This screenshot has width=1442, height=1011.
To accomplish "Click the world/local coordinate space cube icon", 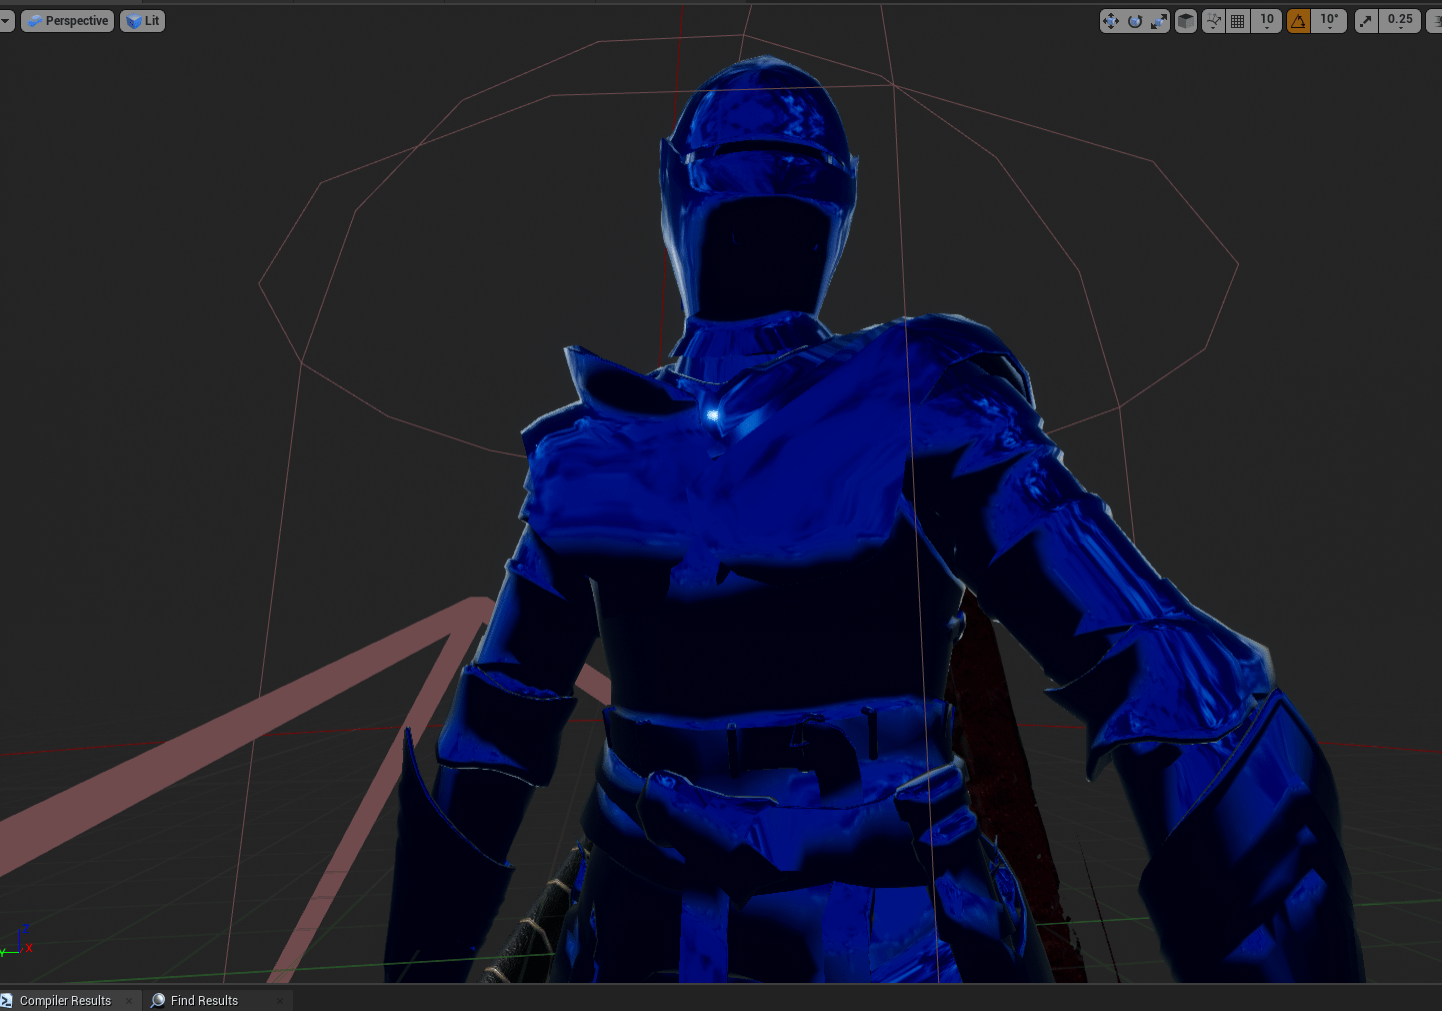I will point(1186,21).
